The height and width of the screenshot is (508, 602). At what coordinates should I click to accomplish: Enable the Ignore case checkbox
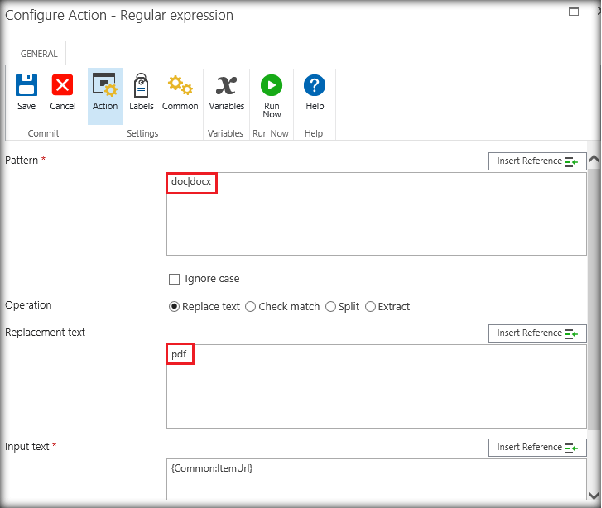174,279
